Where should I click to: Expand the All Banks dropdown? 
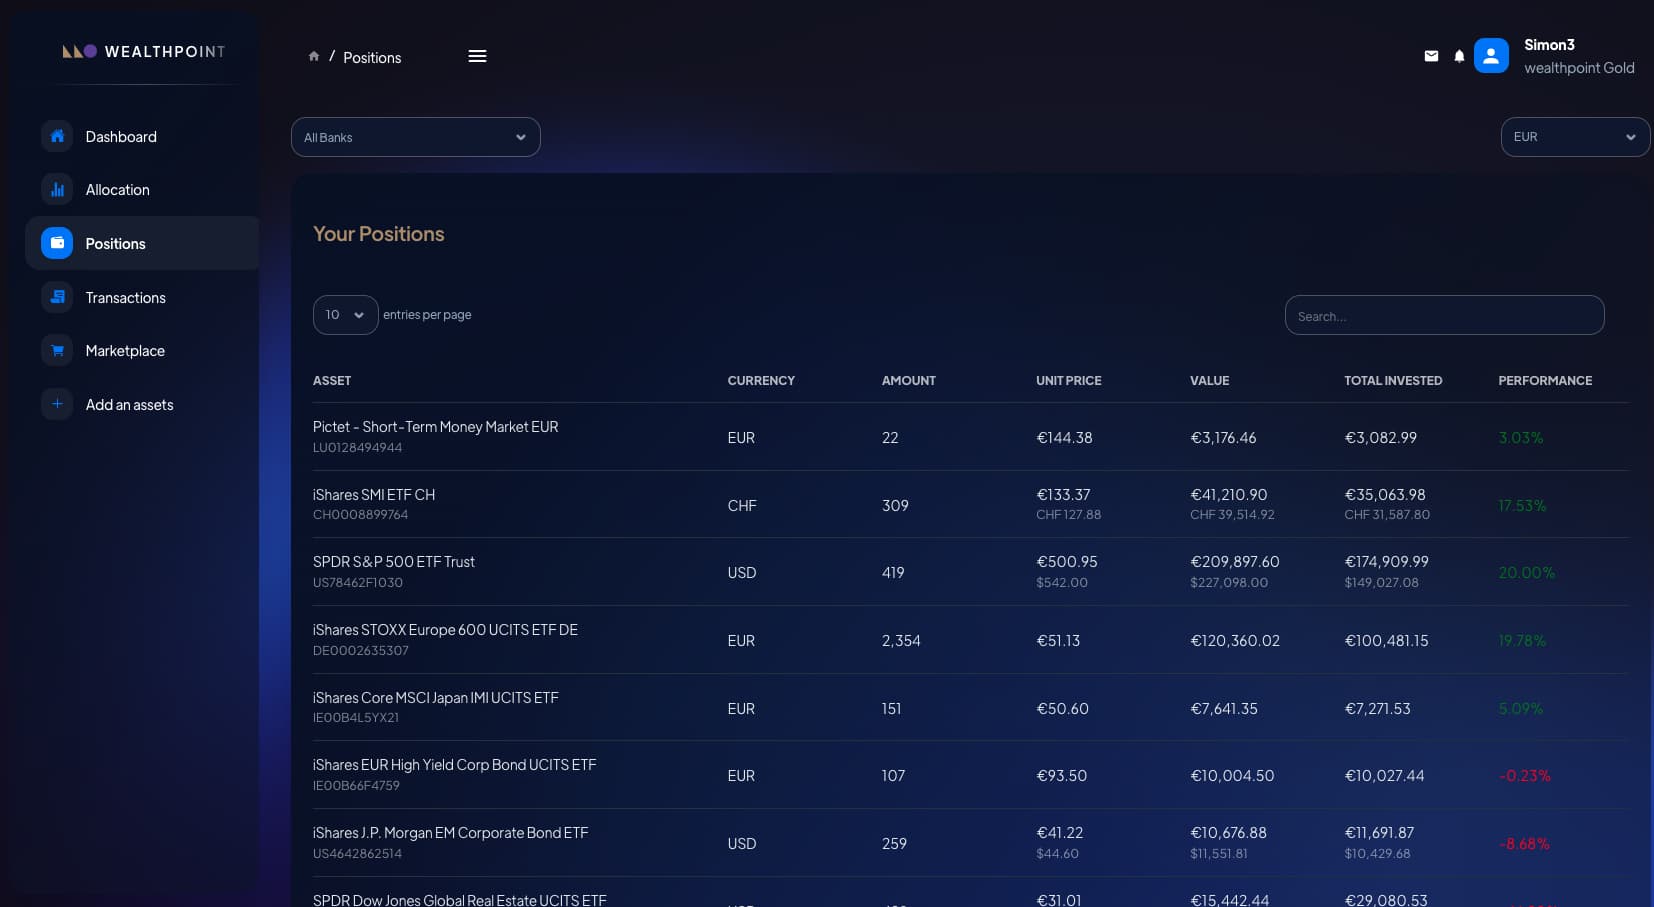coord(415,137)
